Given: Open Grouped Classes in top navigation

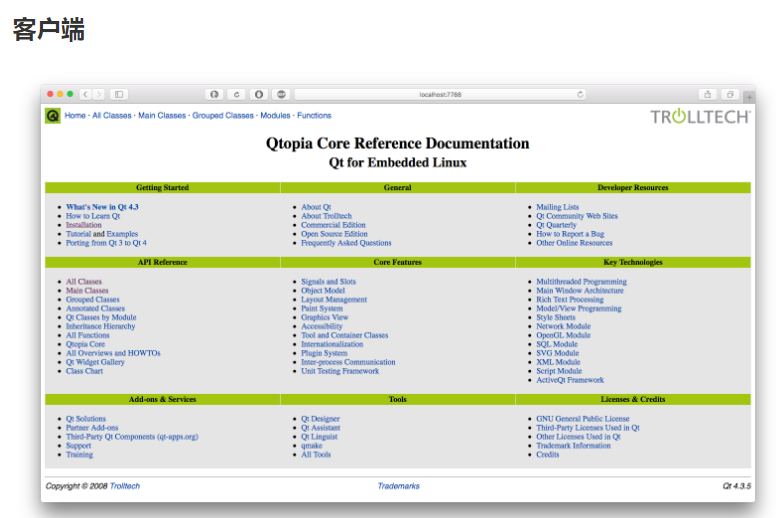Looking at the screenshot, I should [x=223, y=115].
